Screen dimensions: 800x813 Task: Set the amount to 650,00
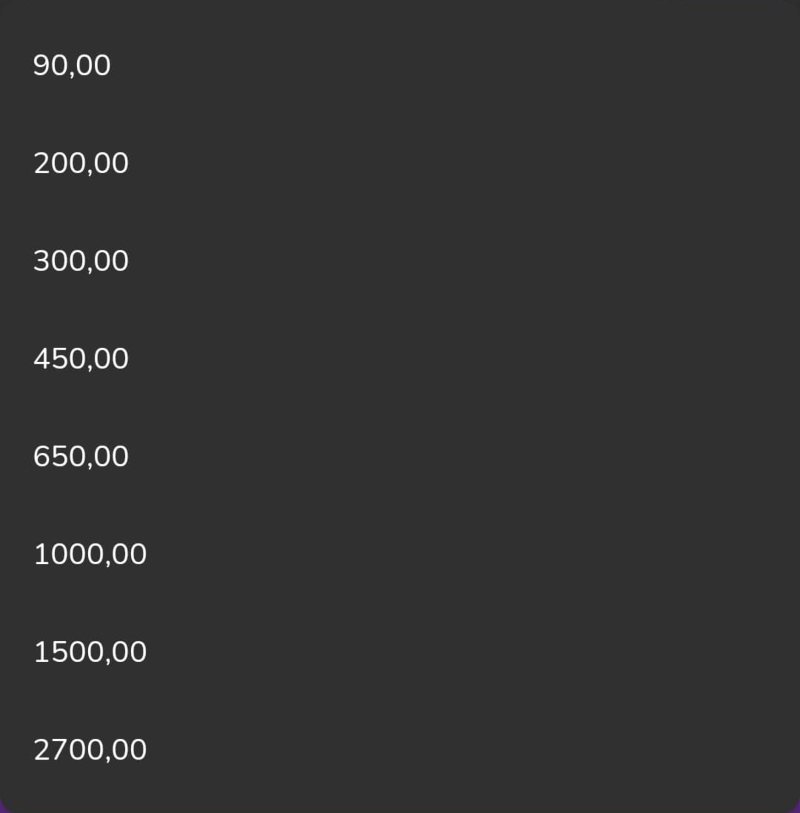tap(400, 456)
